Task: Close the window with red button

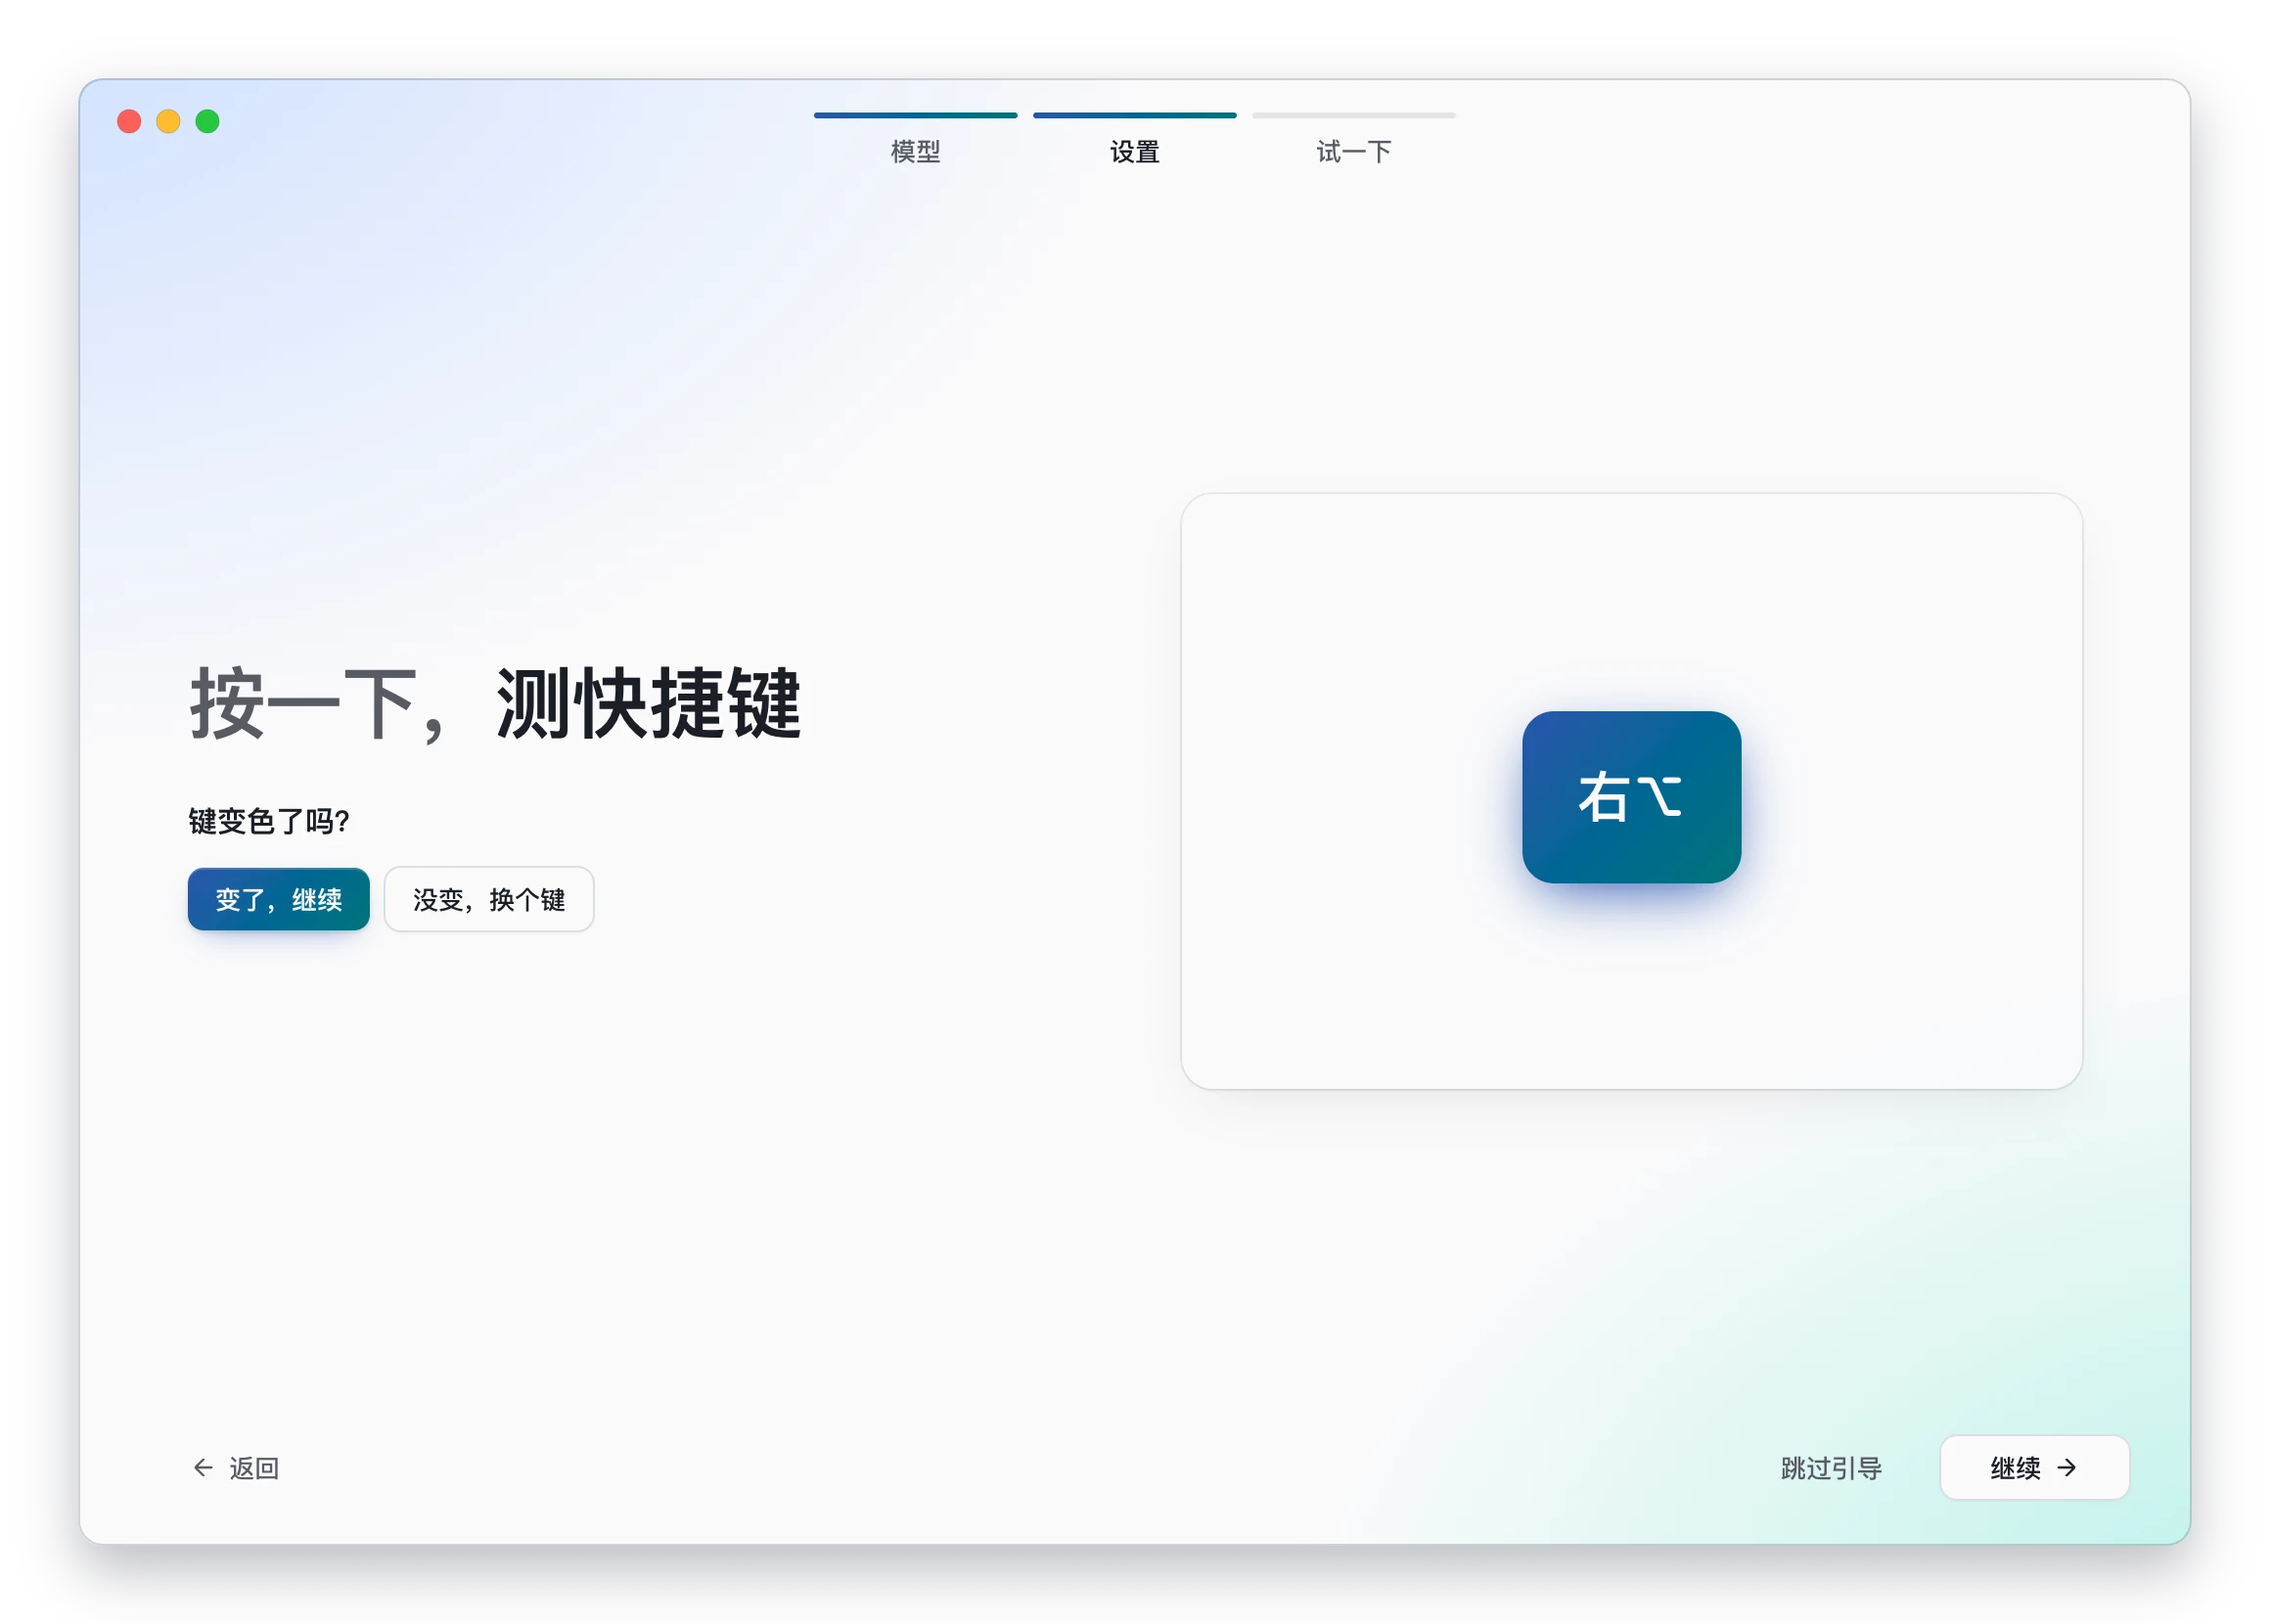Action: tap(129, 121)
